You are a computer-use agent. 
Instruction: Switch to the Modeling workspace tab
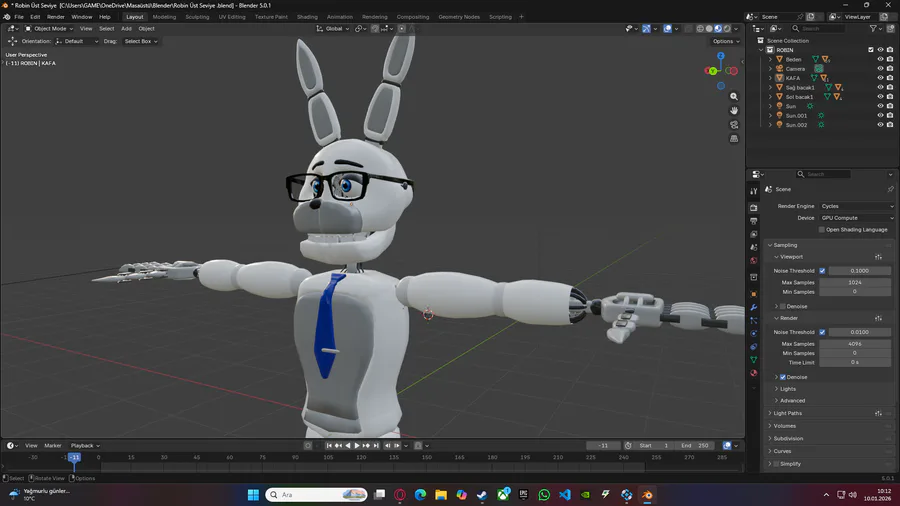pos(164,17)
